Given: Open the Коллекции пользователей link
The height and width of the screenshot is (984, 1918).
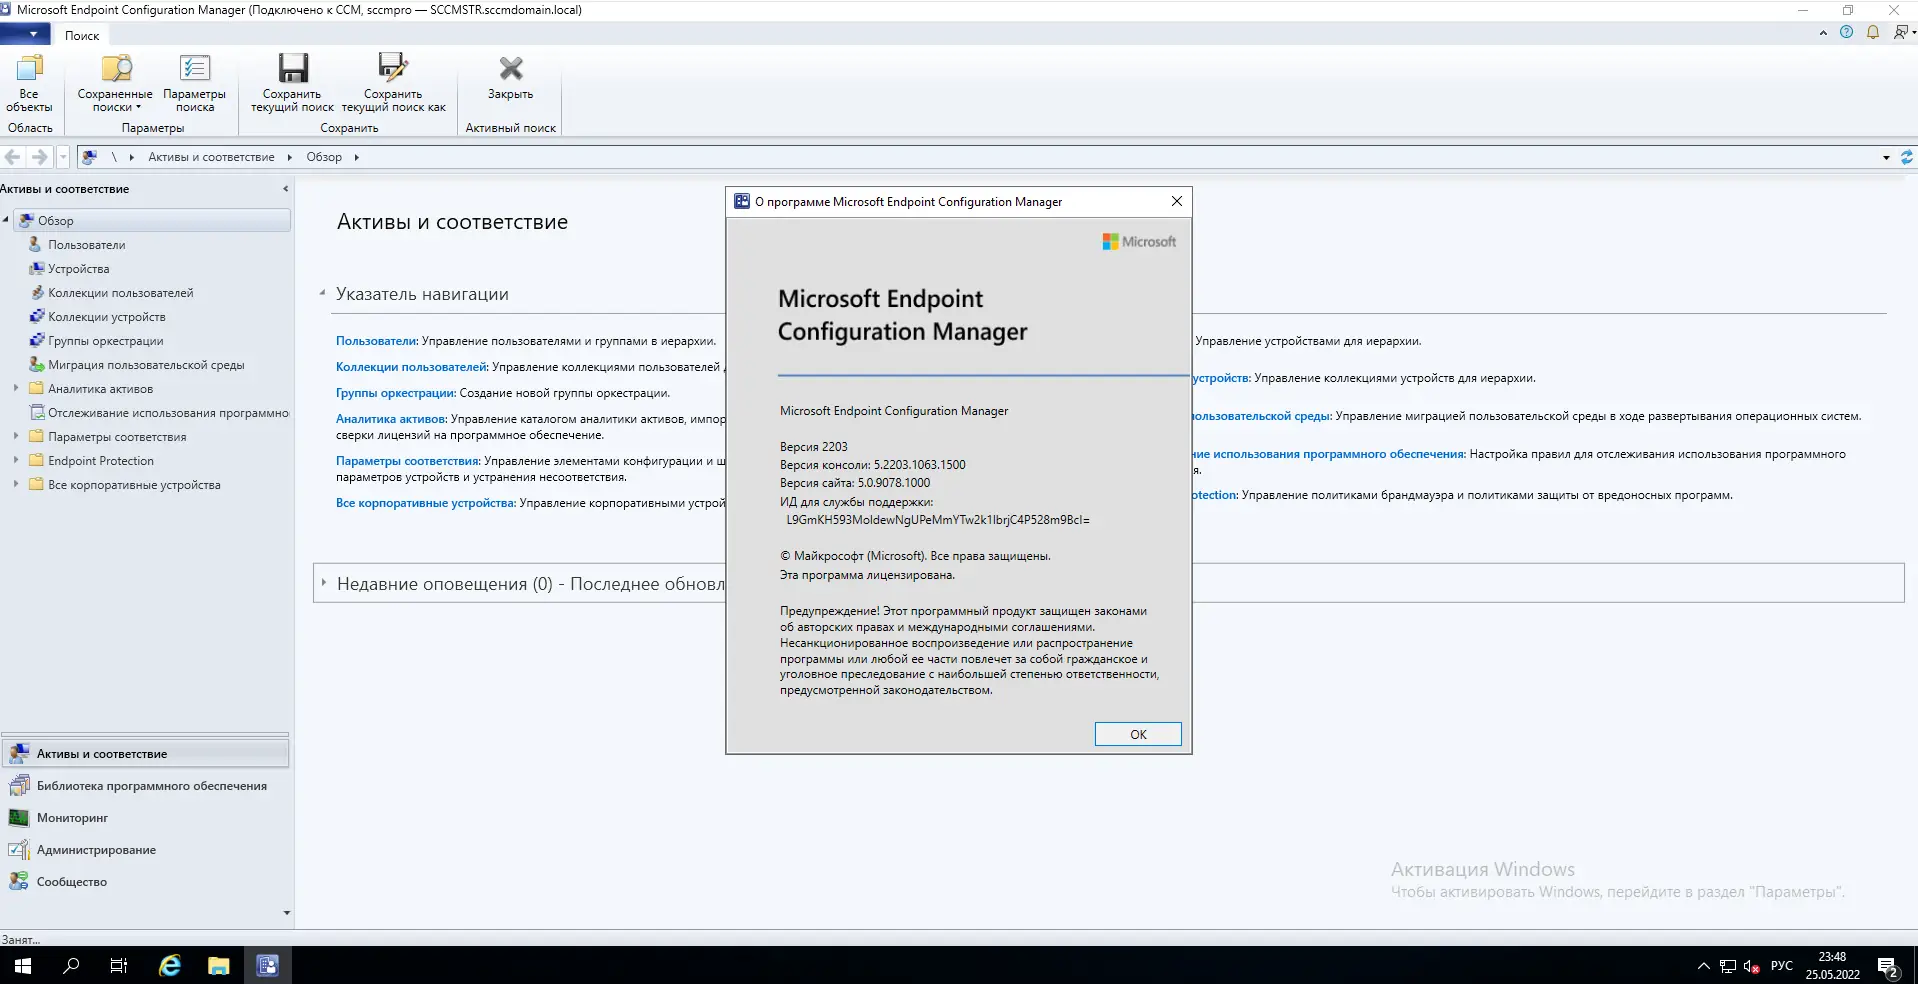Looking at the screenshot, I should pyautogui.click(x=411, y=367).
